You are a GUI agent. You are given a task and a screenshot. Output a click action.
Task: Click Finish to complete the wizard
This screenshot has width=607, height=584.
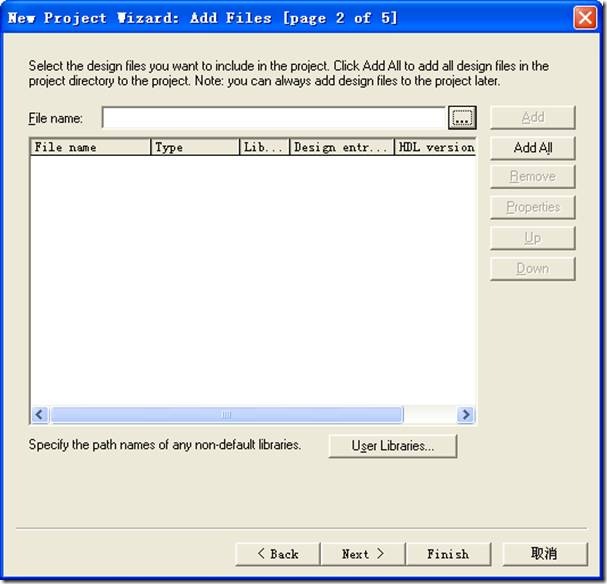[x=447, y=554]
